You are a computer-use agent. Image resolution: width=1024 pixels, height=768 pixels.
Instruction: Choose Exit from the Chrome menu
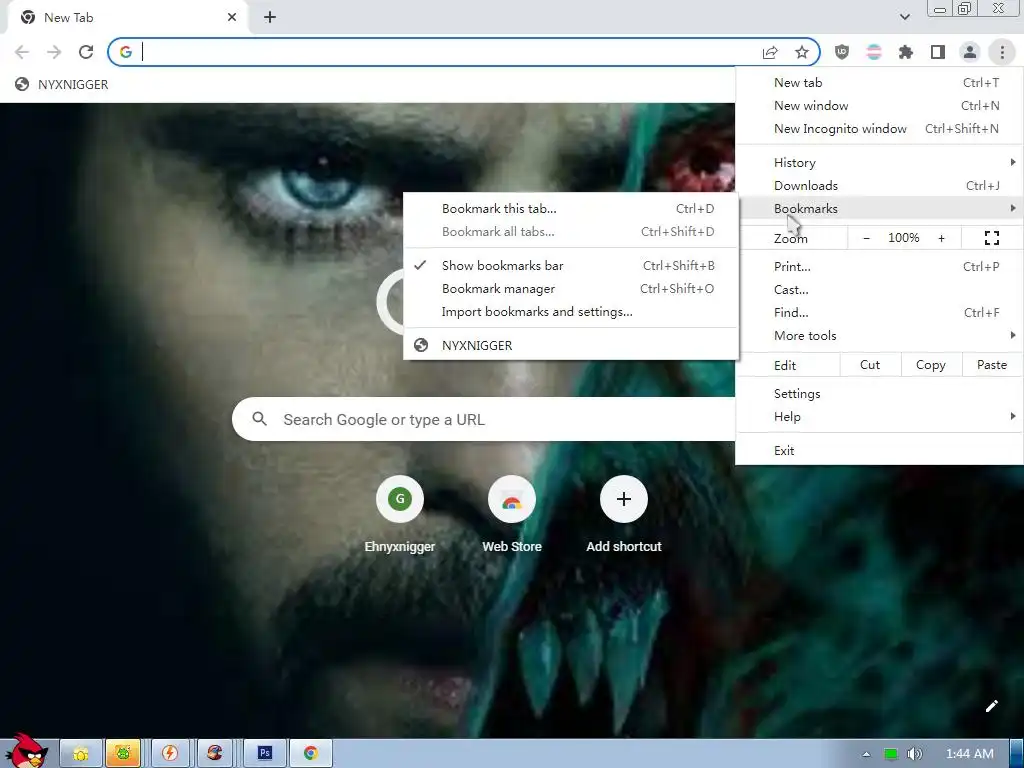point(879,451)
